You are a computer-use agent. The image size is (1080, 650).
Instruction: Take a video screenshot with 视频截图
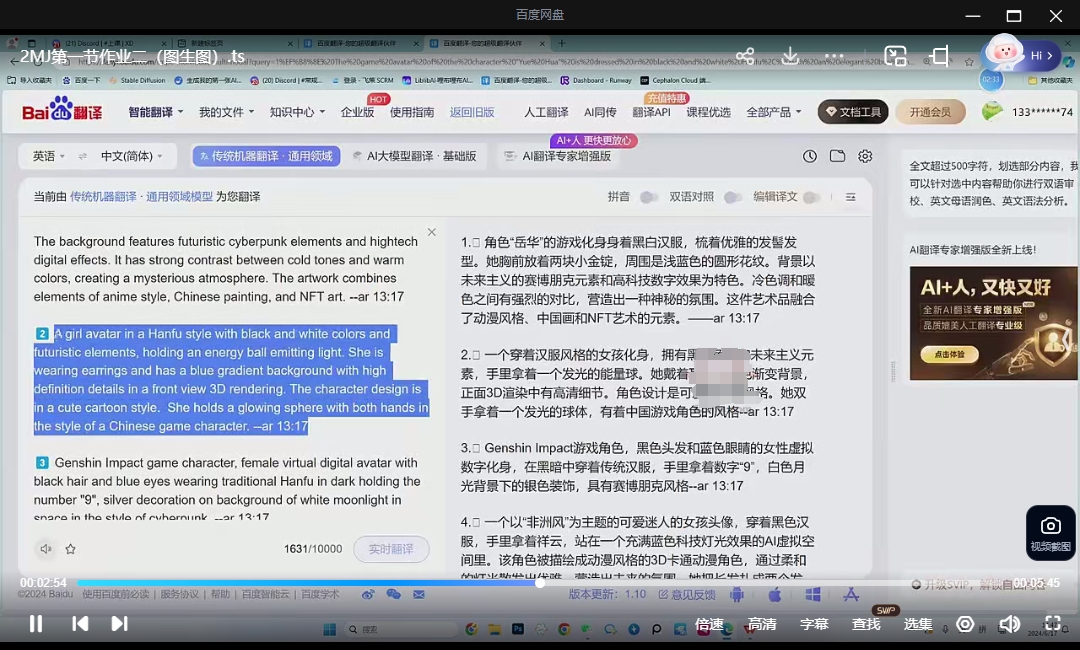1050,533
